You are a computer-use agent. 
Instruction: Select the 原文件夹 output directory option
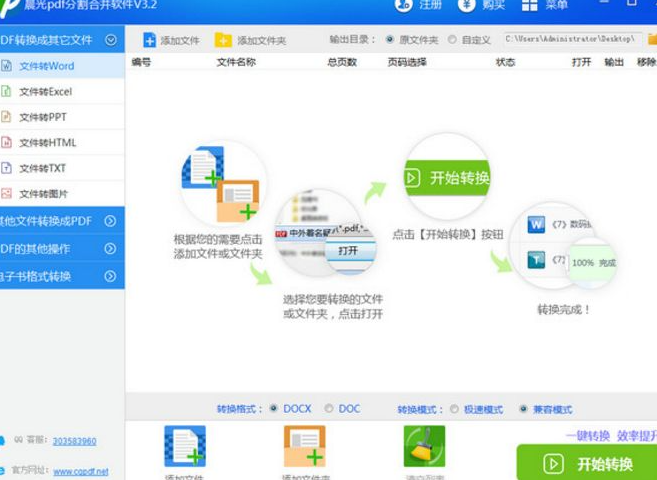[x=390, y=40]
